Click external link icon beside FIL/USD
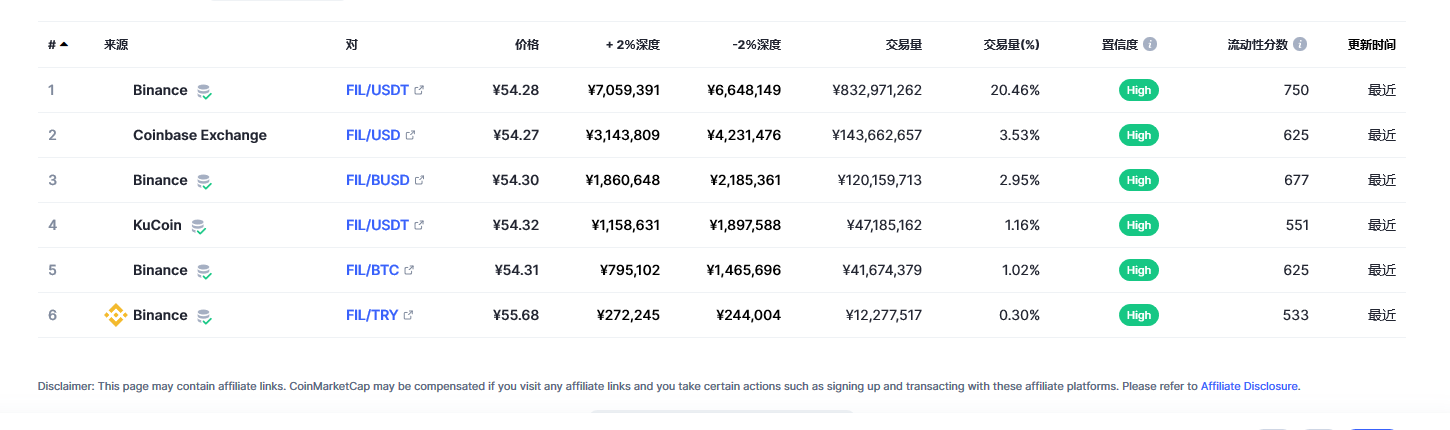The width and height of the screenshot is (1450, 430). coord(410,135)
